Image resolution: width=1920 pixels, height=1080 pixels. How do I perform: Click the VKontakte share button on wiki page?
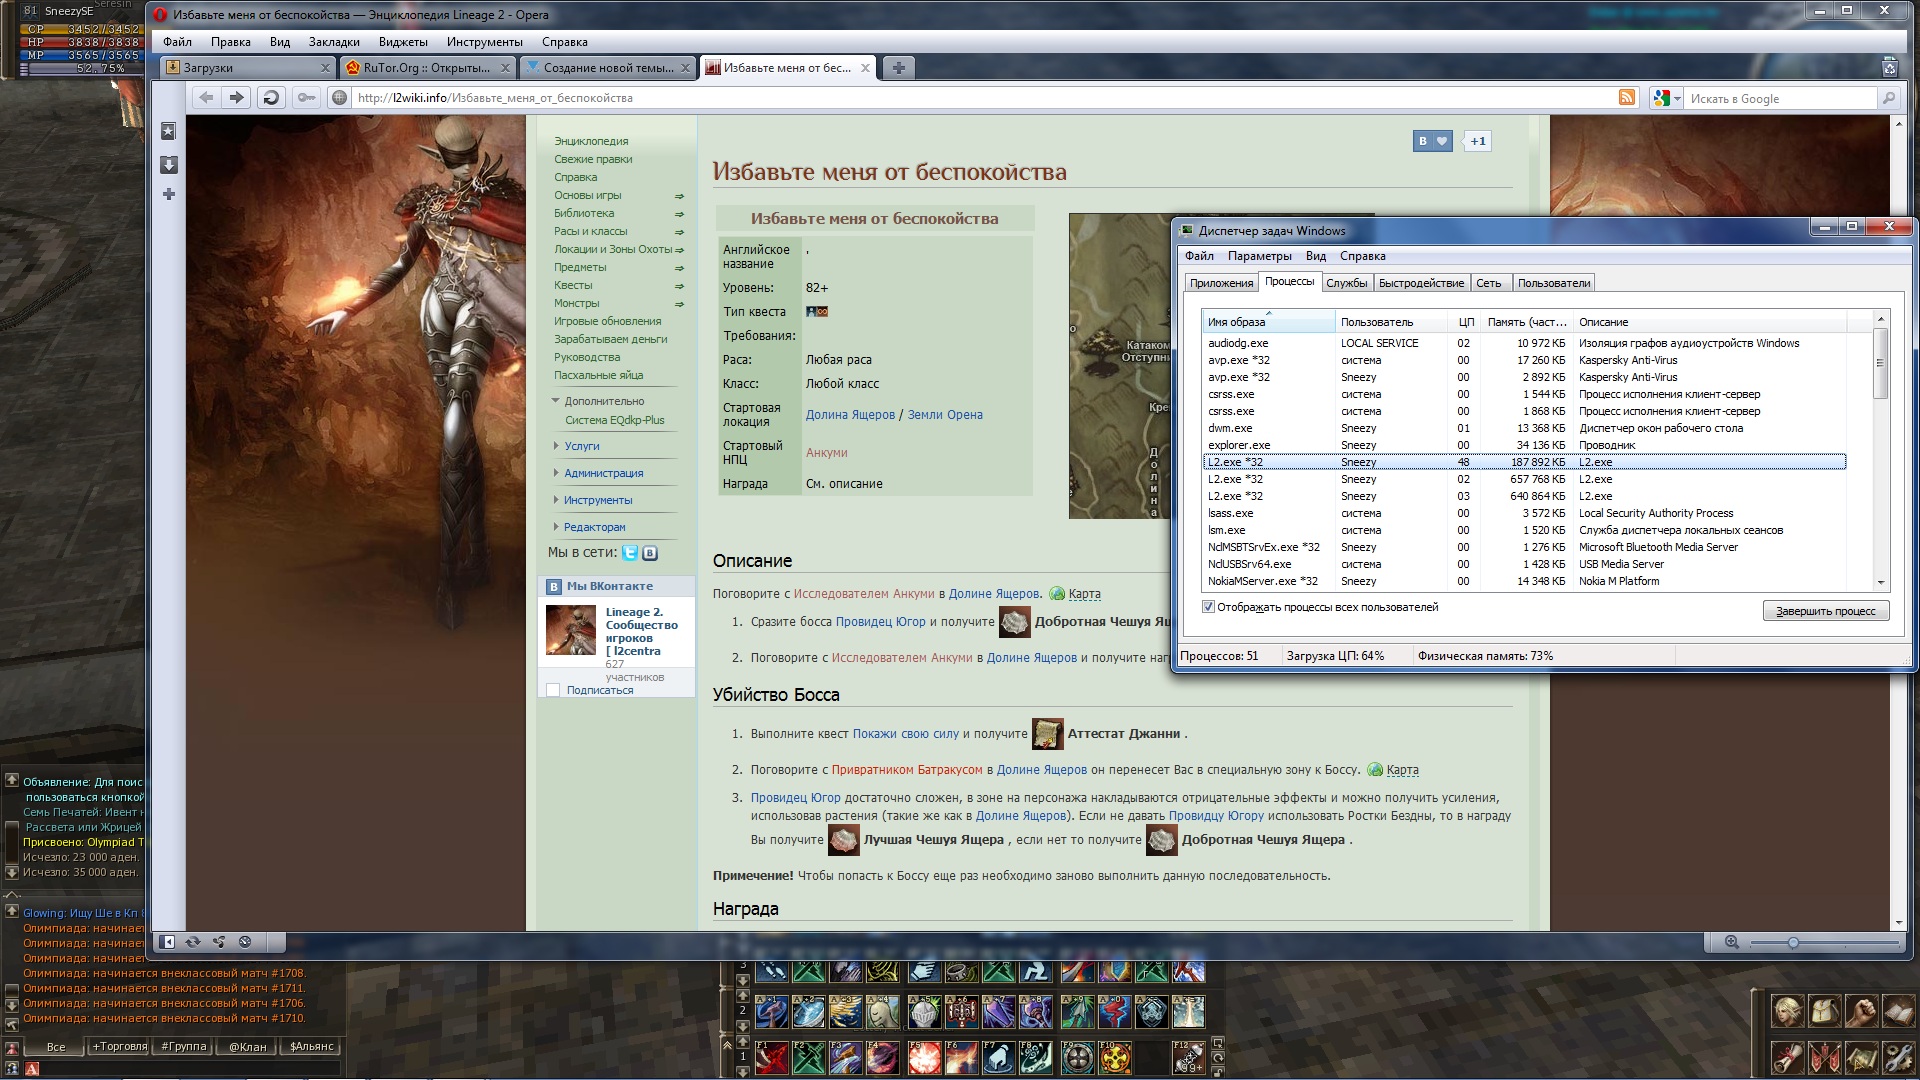(1422, 141)
